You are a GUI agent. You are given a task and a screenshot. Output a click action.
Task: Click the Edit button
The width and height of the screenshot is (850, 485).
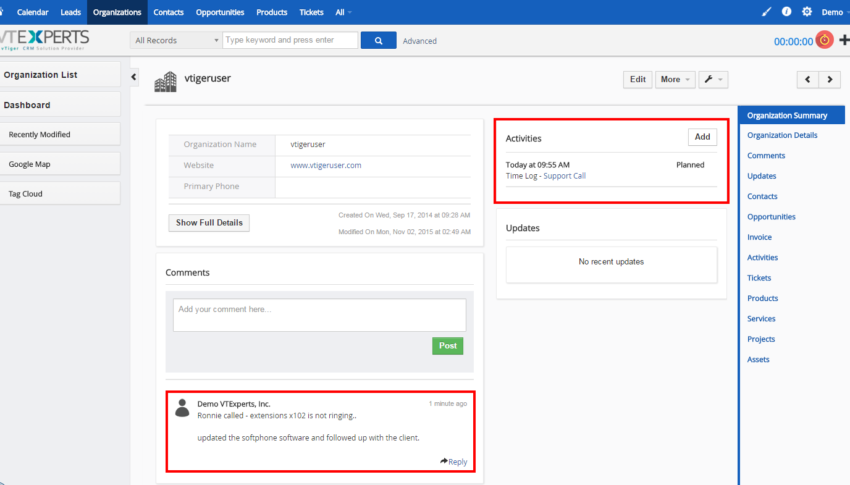638,80
